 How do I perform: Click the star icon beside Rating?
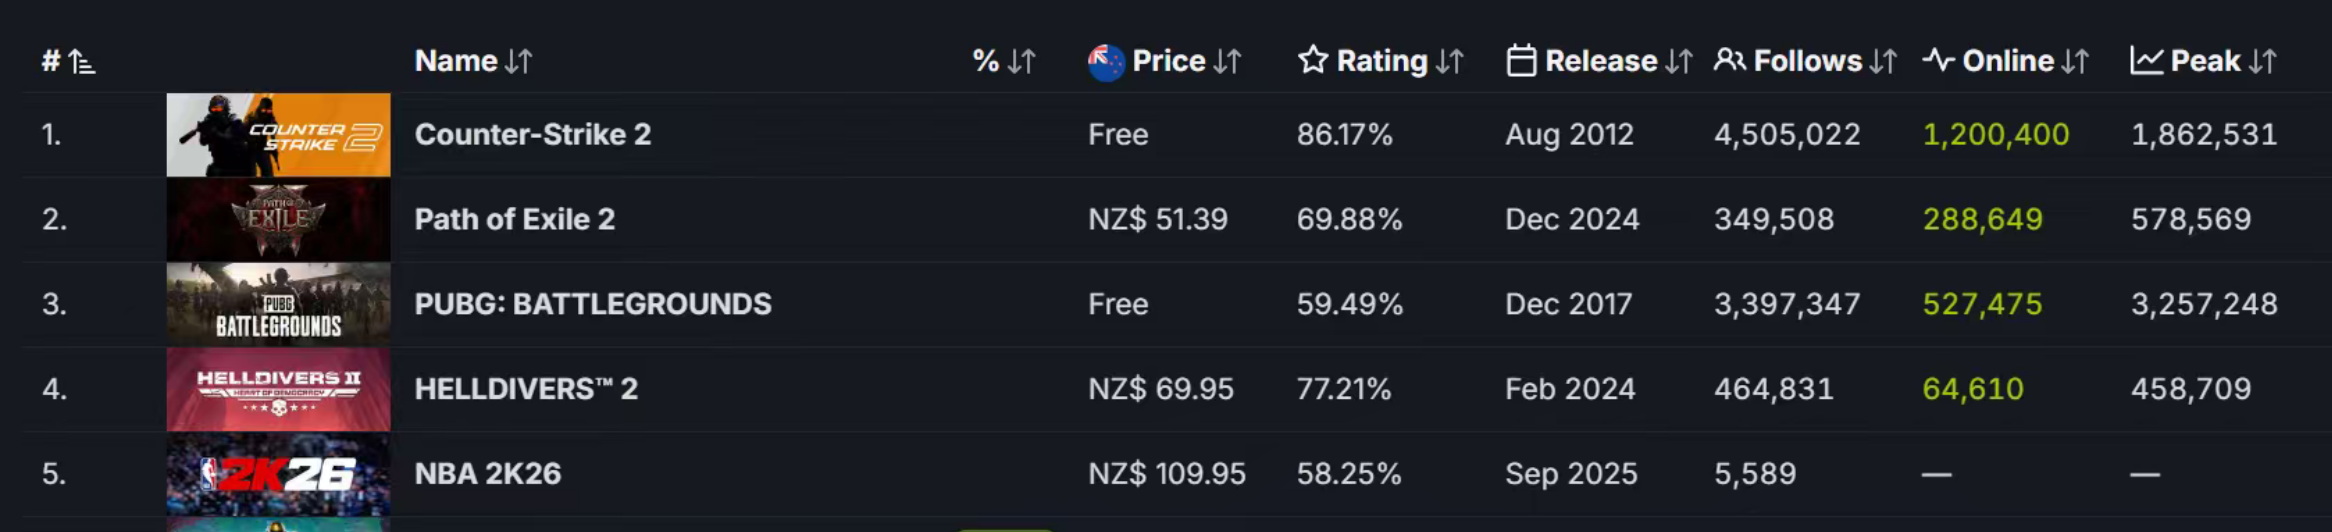(x=1312, y=61)
